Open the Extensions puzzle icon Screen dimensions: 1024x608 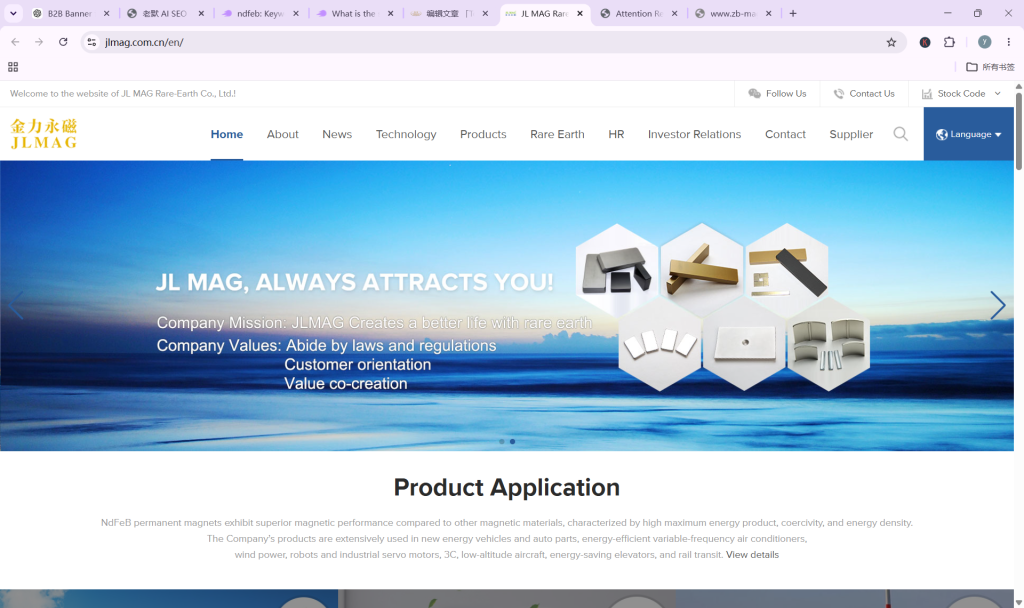coord(950,42)
